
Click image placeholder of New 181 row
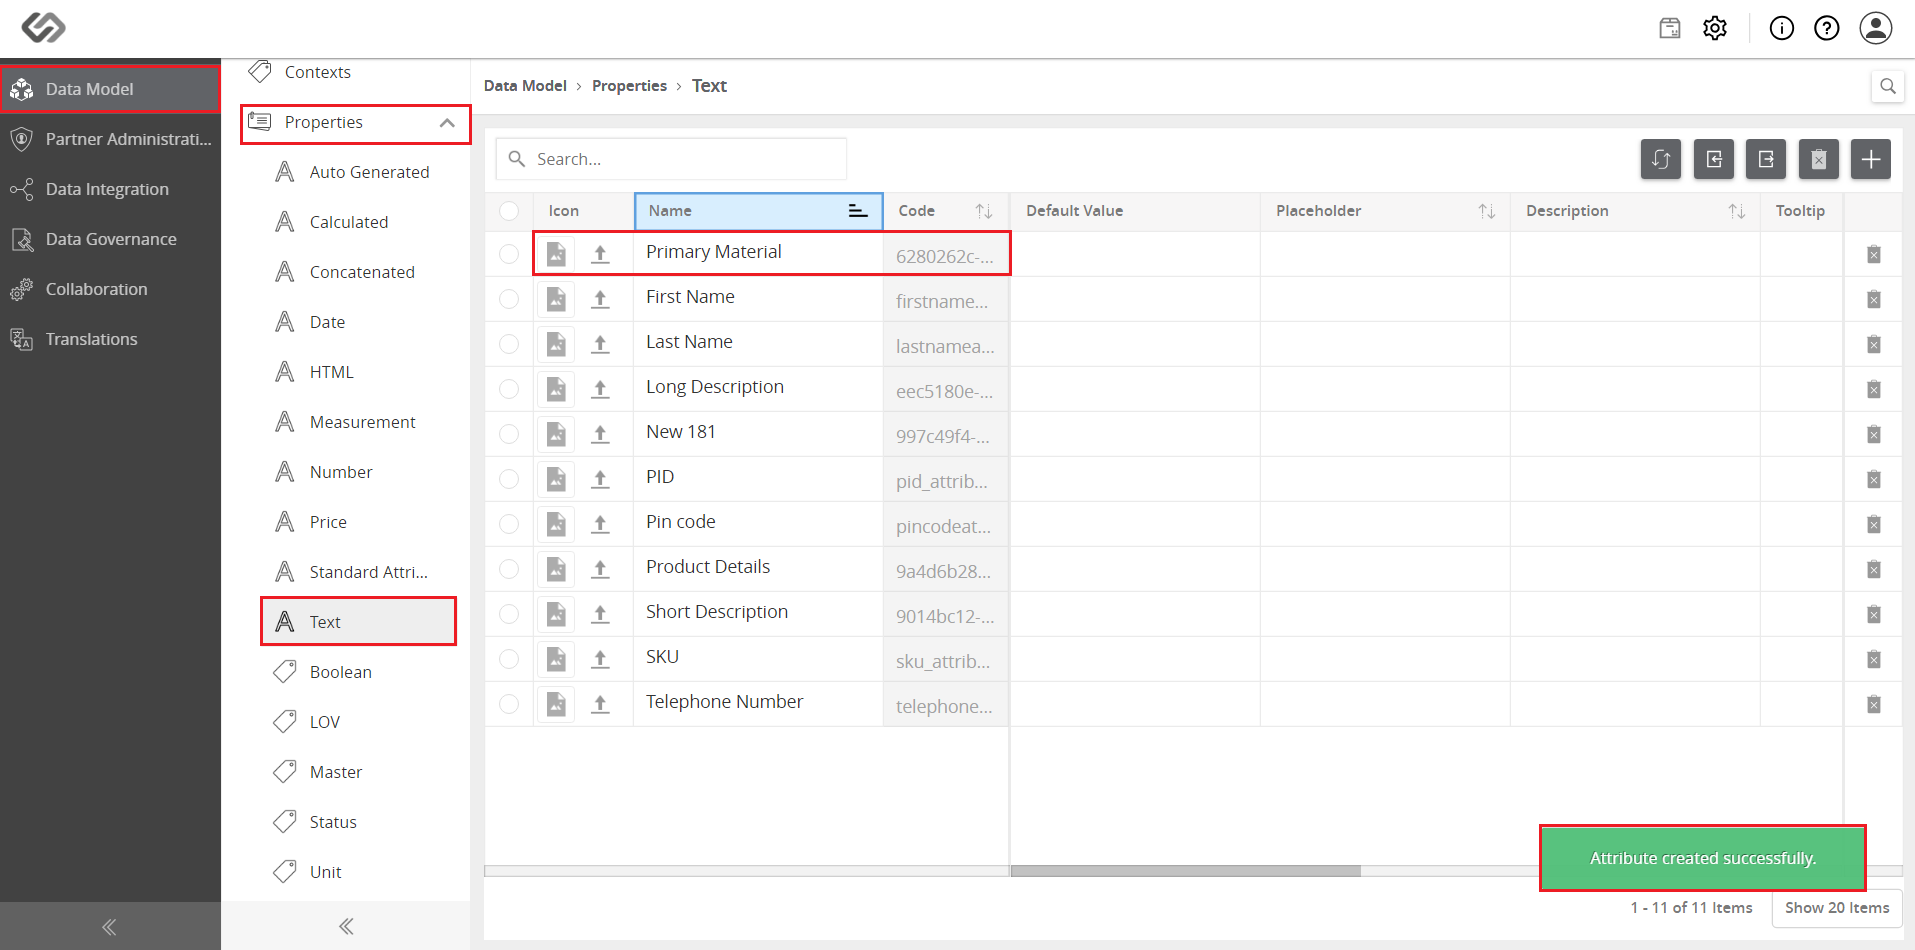(x=556, y=434)
